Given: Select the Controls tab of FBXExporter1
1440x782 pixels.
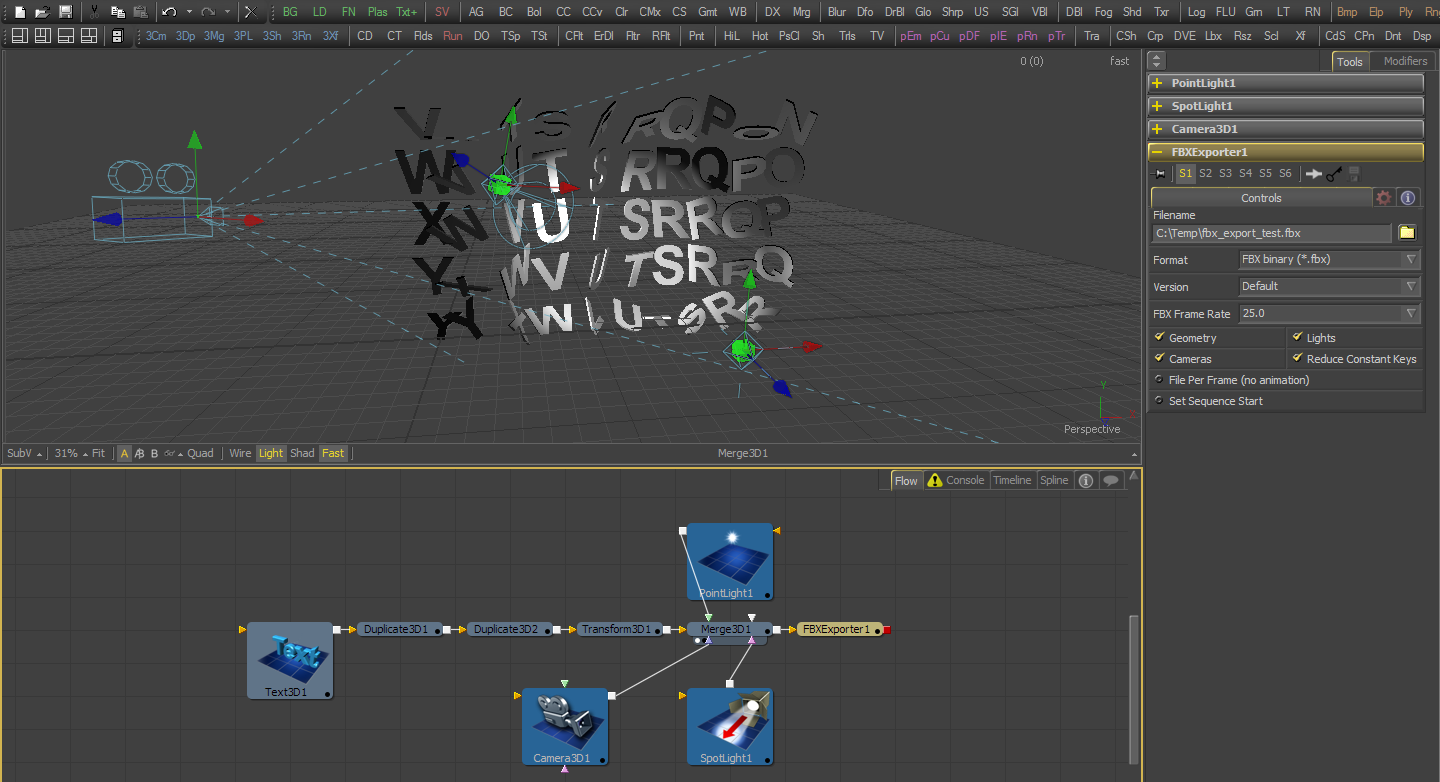Looking at the screenshot, I should click(x=1261, y=197).
